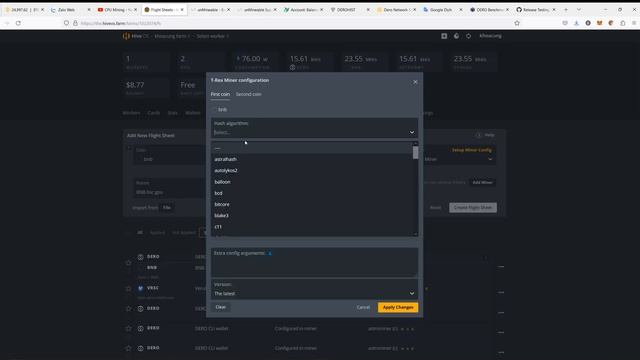Close the T-Rex Miner configuration dialog
640x360 pixels.
pyautogui.click(x=415, y=82)
